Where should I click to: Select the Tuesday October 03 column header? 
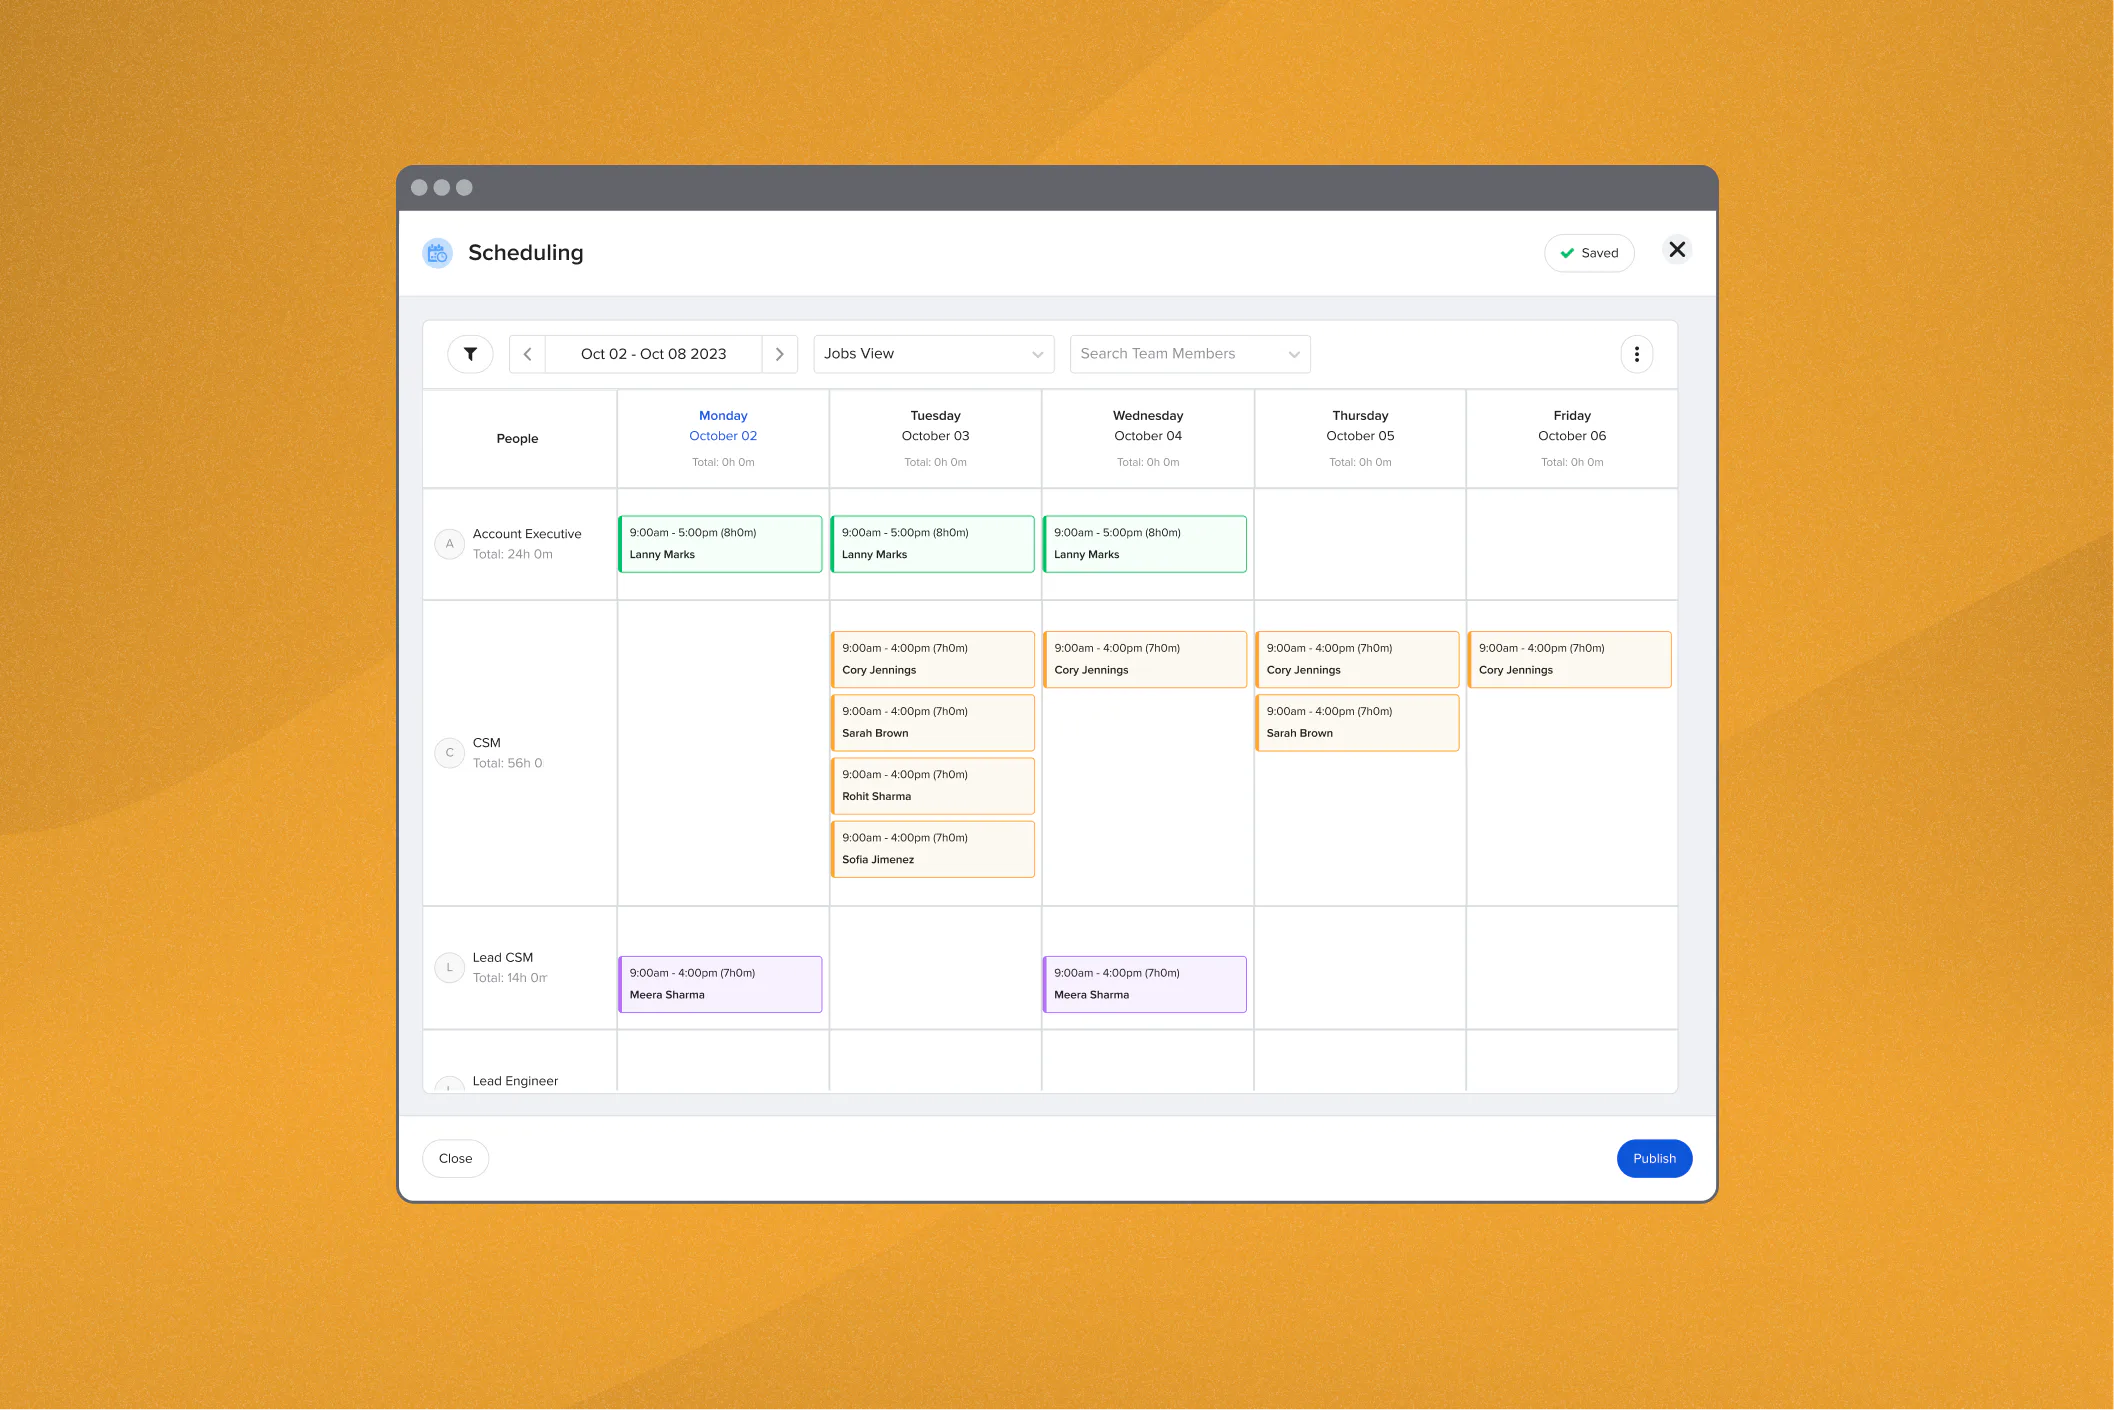pos(935,438)
